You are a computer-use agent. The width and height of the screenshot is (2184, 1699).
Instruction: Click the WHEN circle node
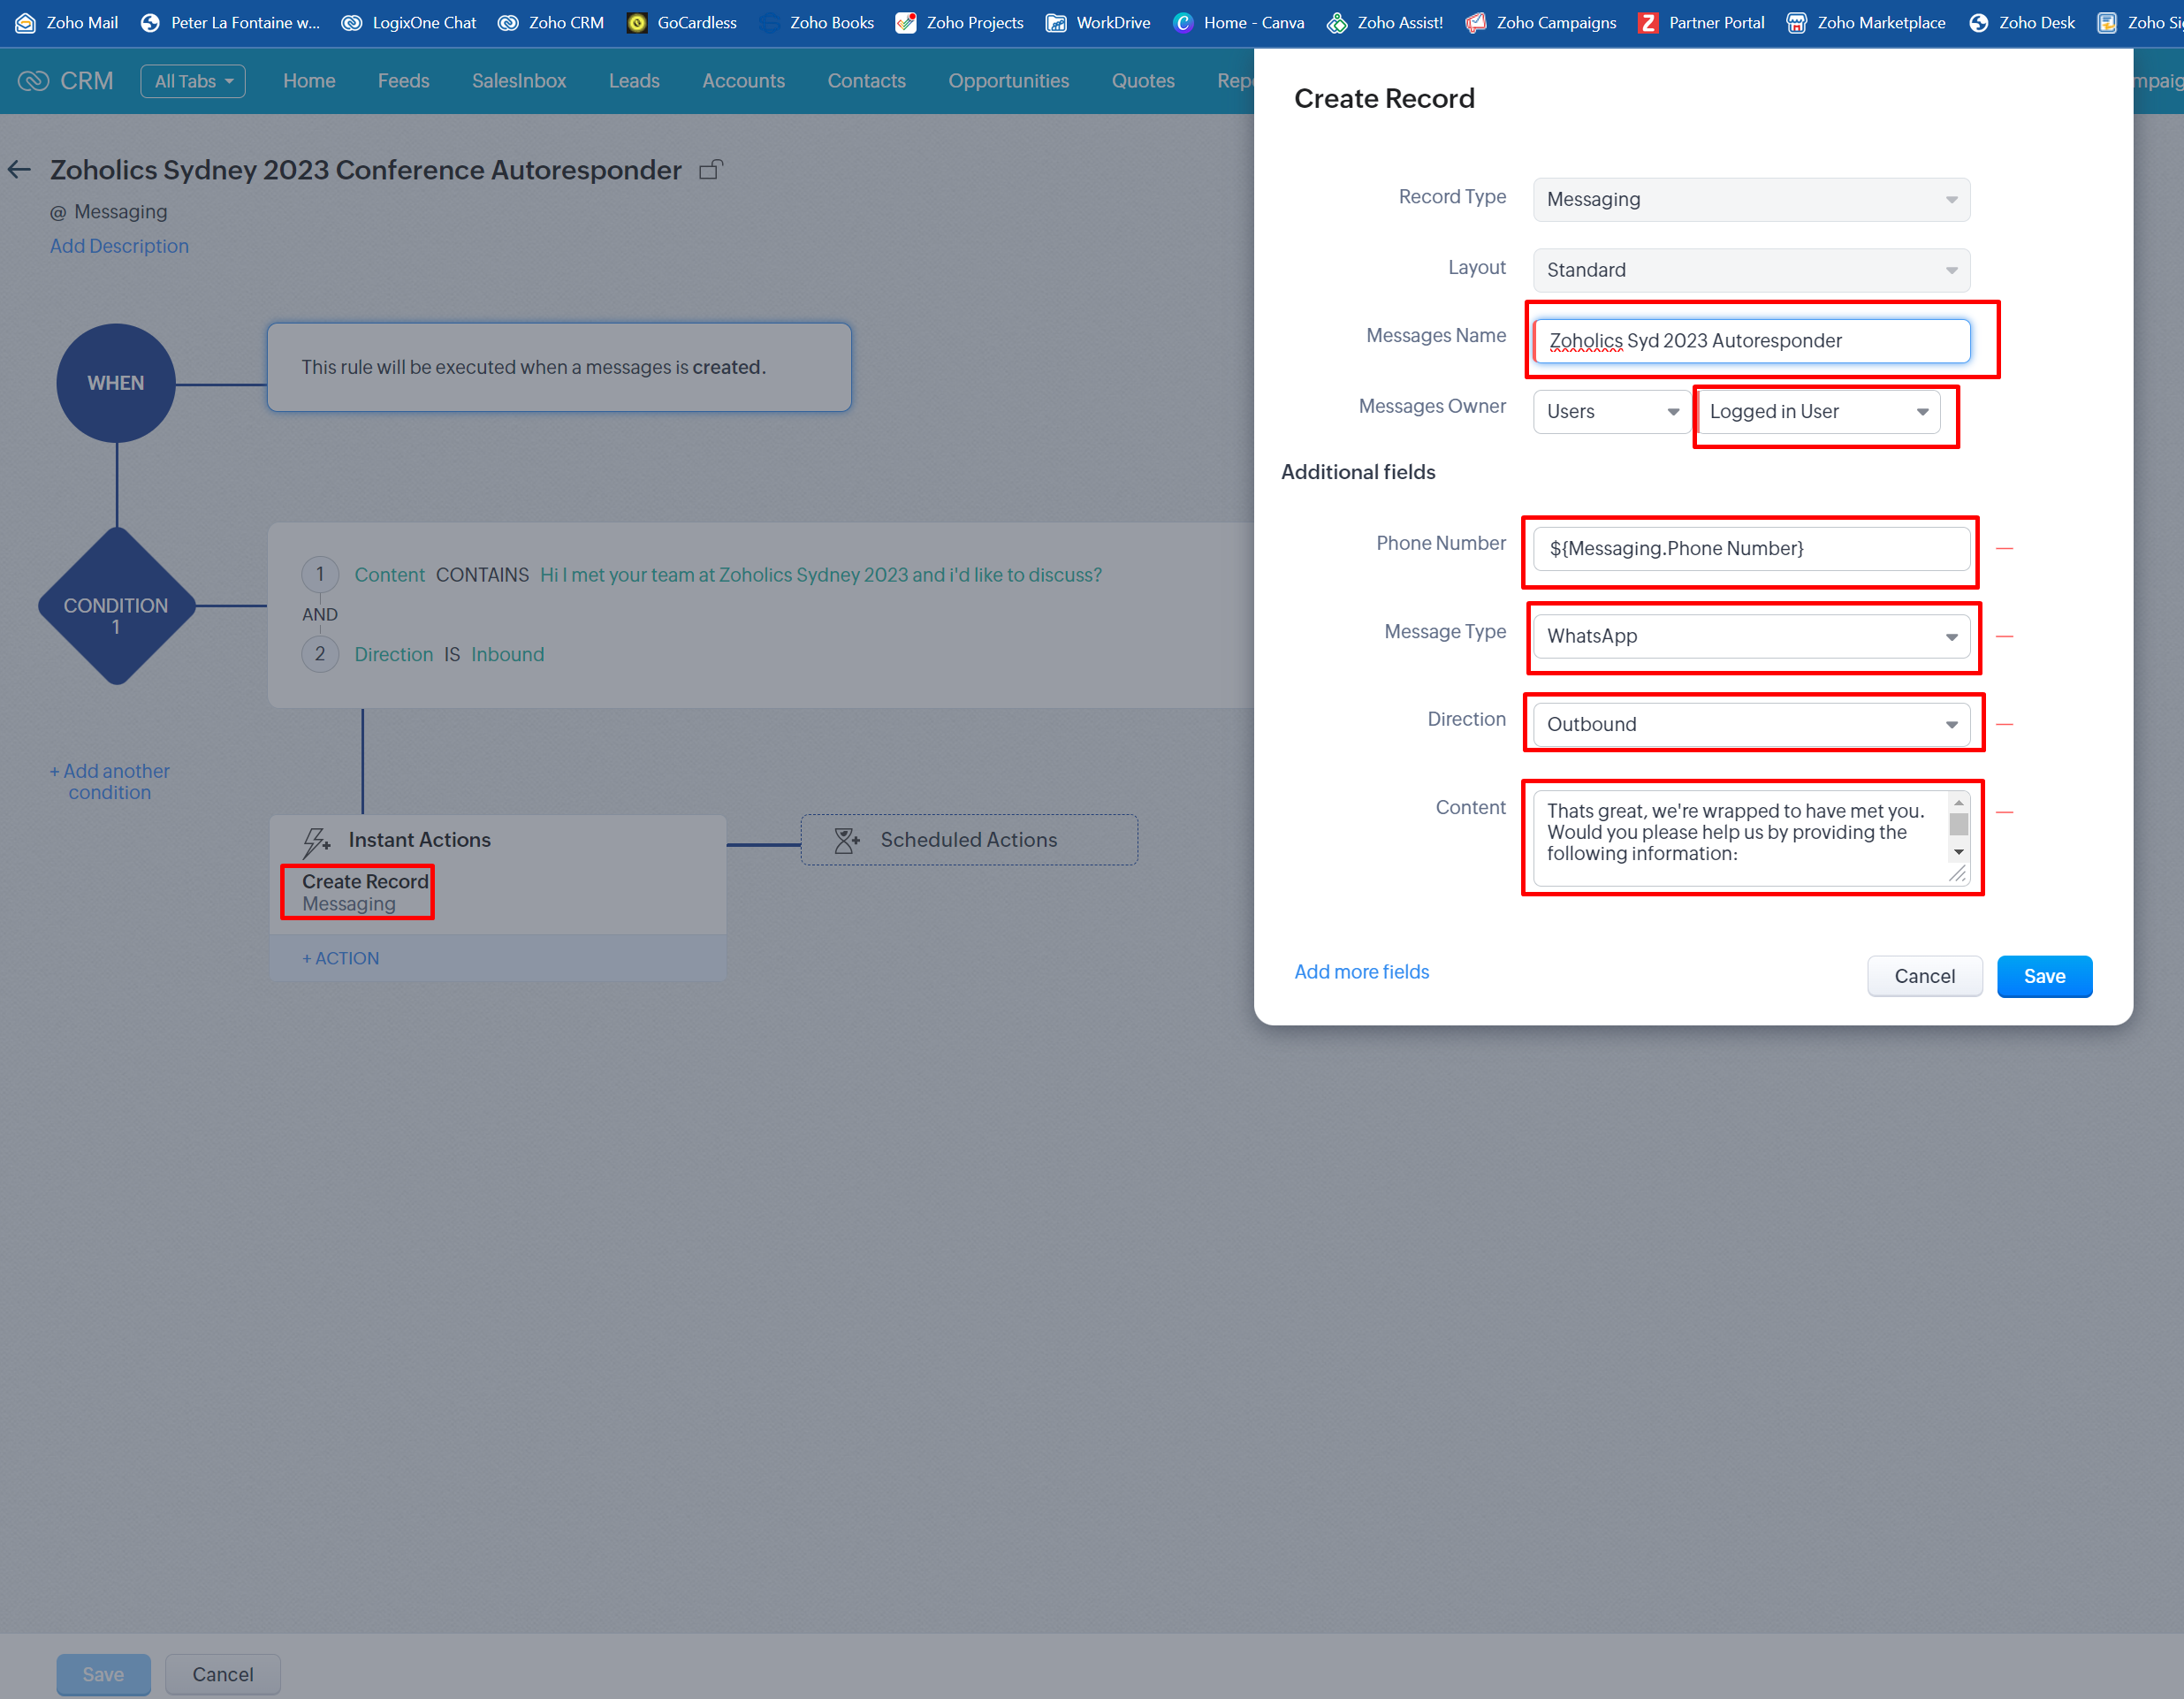[x=116, y=383]
